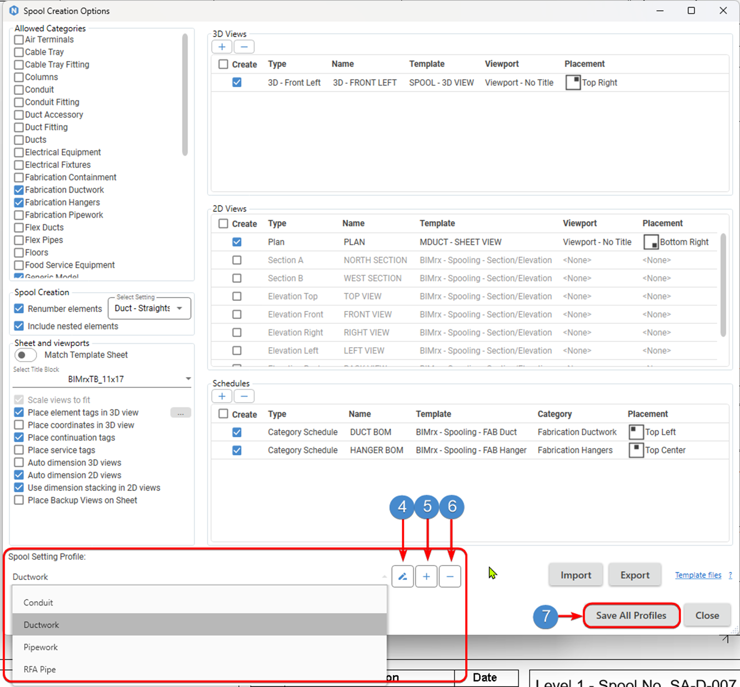
Task: Remove selected schedule row
Action: pyautogui.click(x=244, y=396)
